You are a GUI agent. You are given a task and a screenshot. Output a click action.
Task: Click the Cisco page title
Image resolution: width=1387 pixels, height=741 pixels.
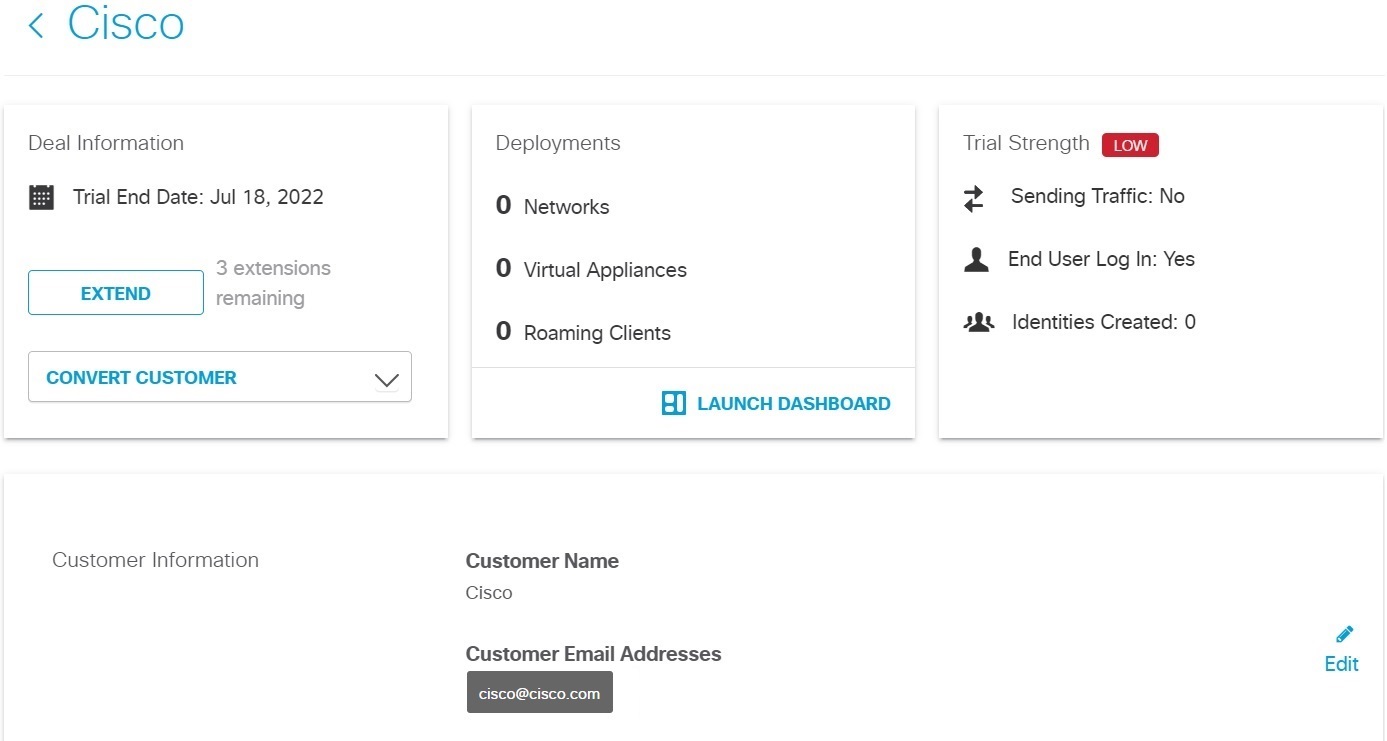[x=126, y=24]
